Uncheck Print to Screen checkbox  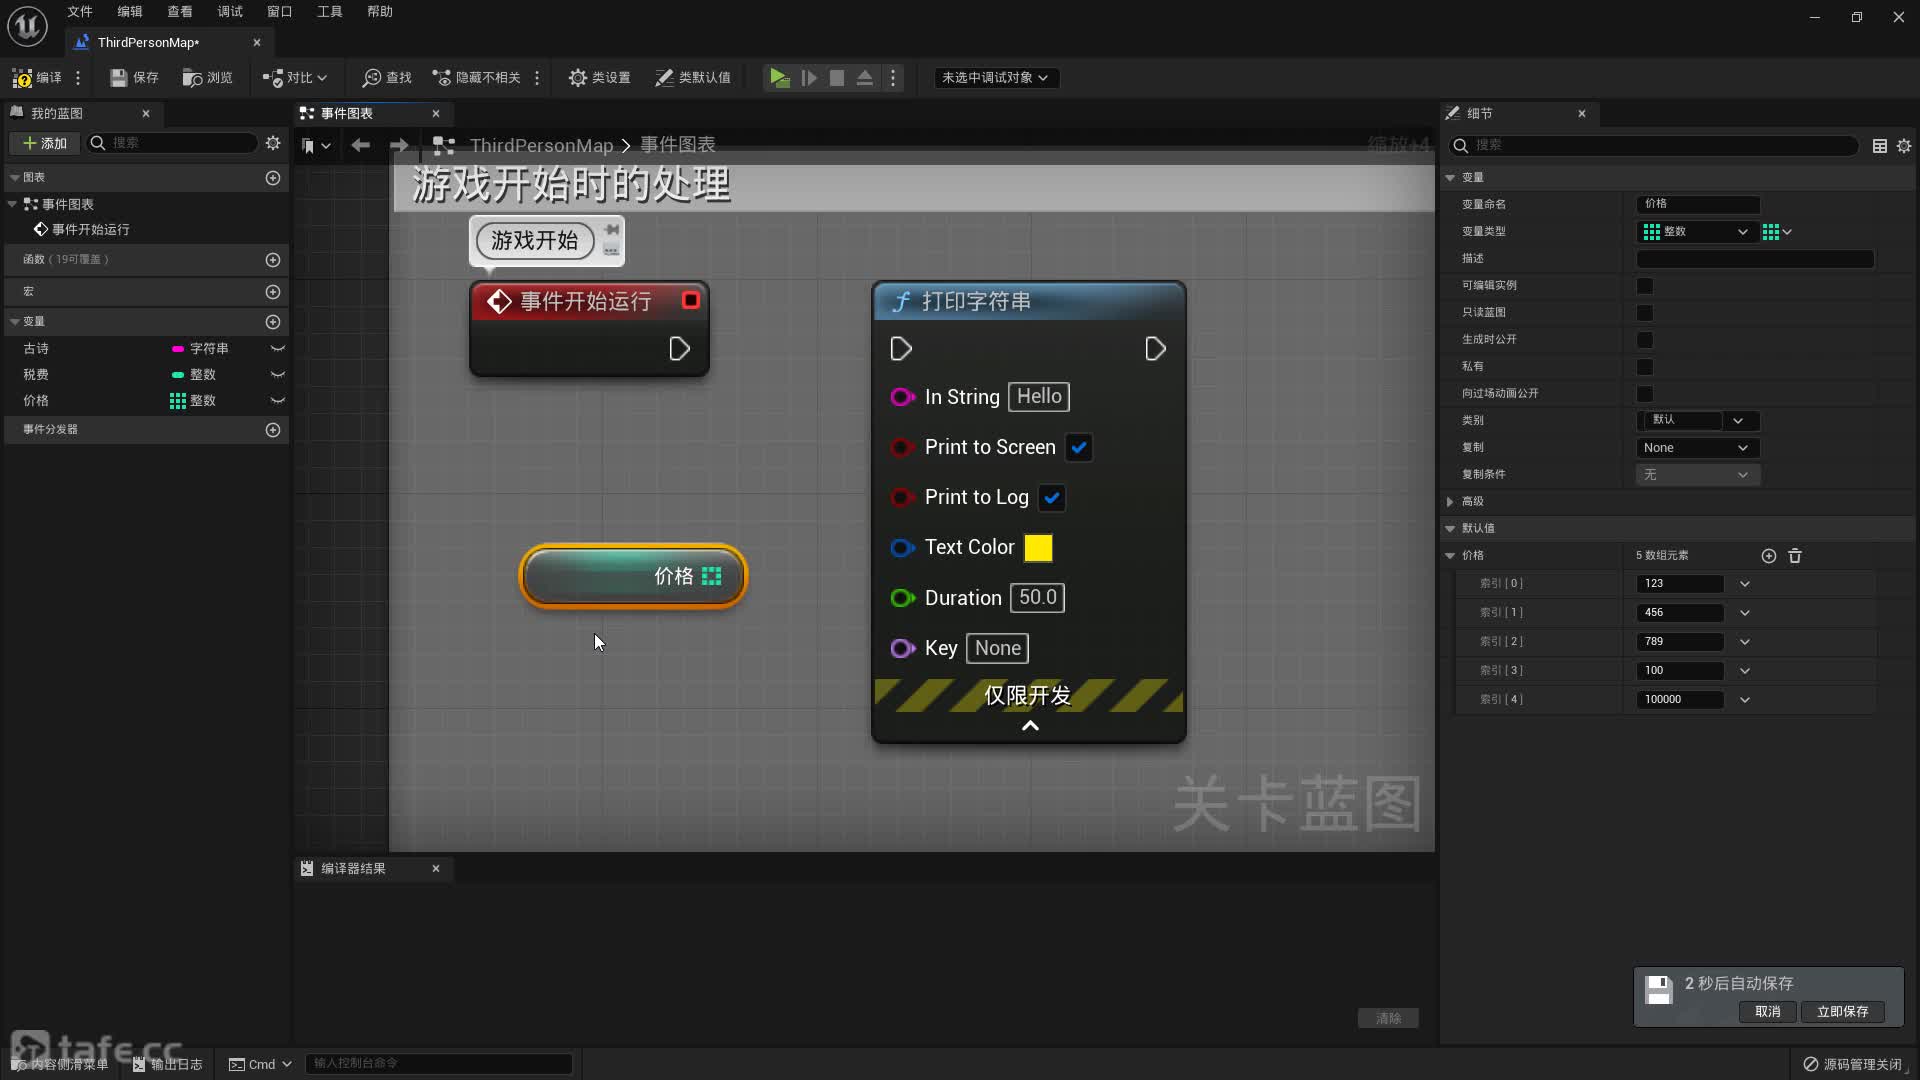(1078, 447)
